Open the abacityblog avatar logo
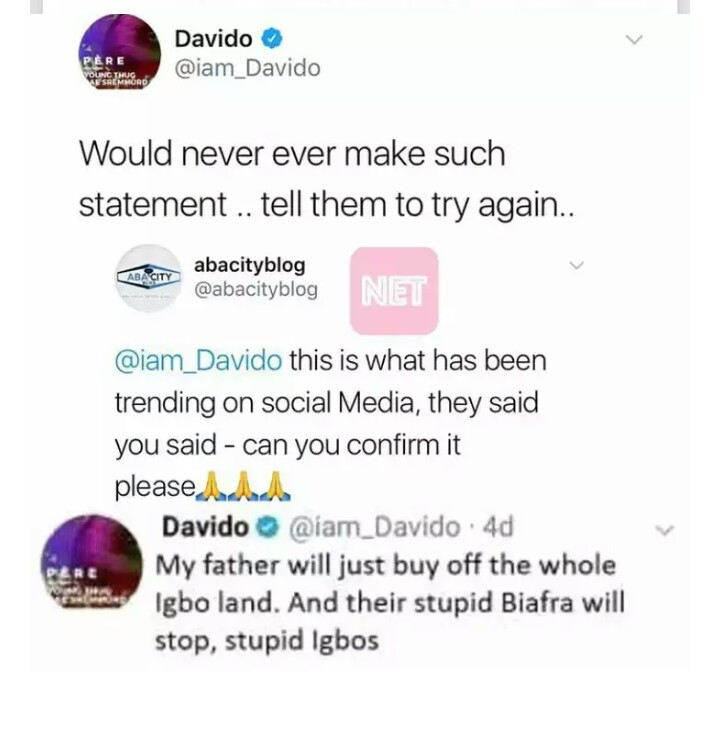Image resolution: width=720 pixels, height=745 pixels. (149, 278)
